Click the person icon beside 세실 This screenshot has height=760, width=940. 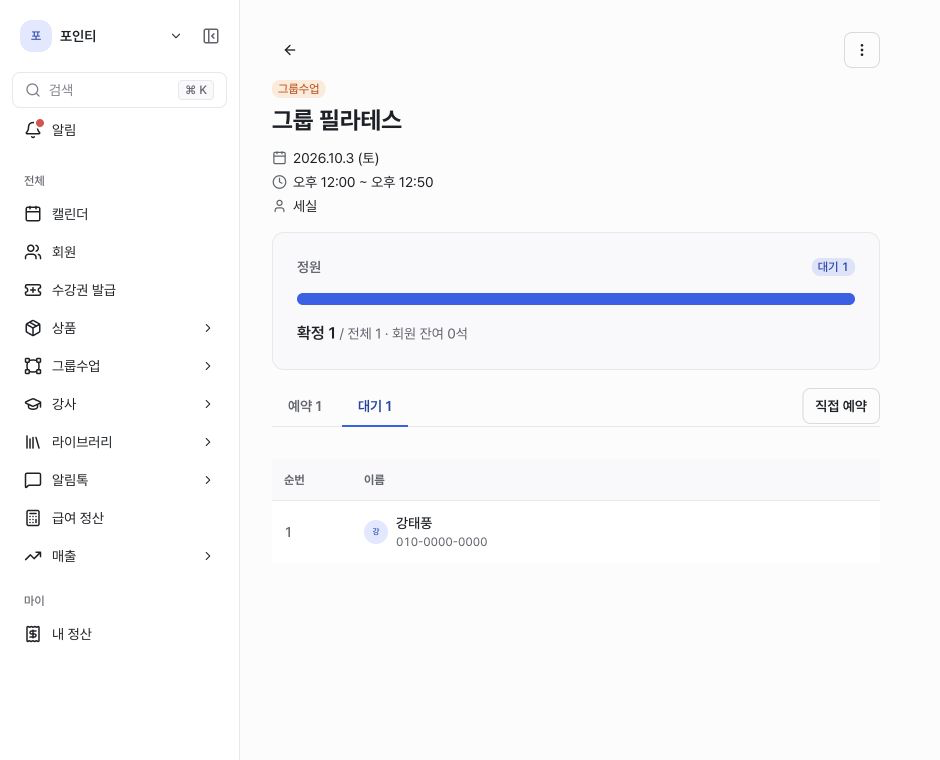click(279, 206)
